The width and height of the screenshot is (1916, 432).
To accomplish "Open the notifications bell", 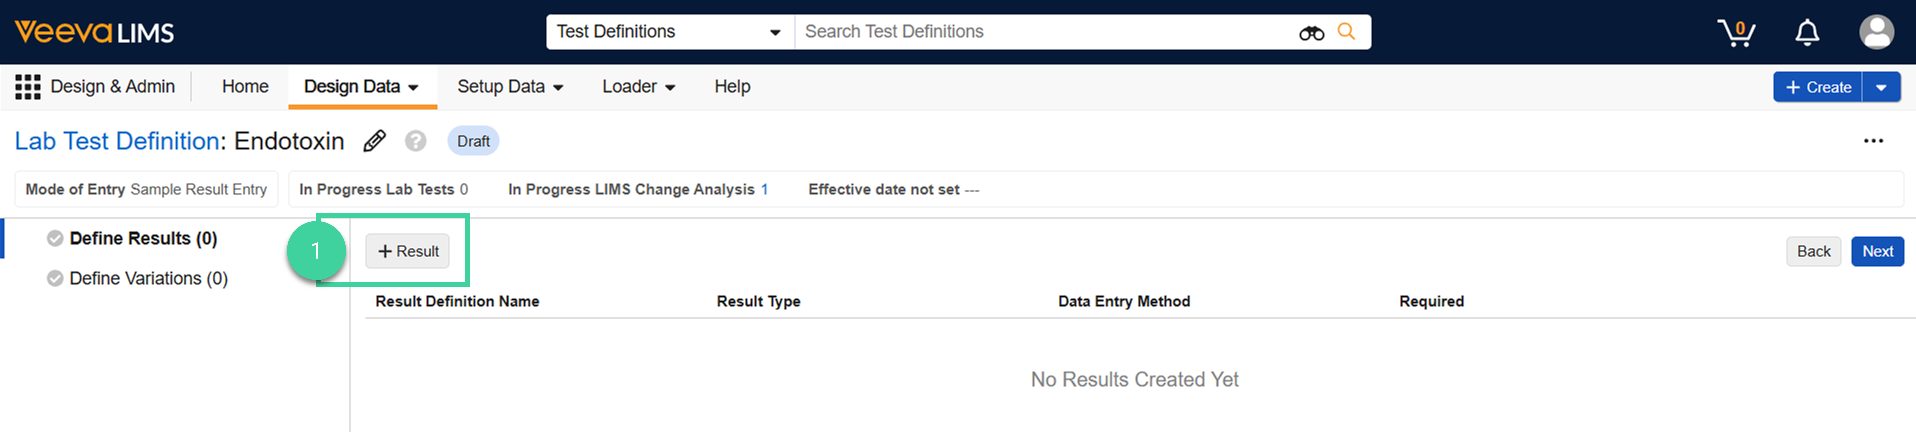I will pyautogui.click(x=1807, y=33).
